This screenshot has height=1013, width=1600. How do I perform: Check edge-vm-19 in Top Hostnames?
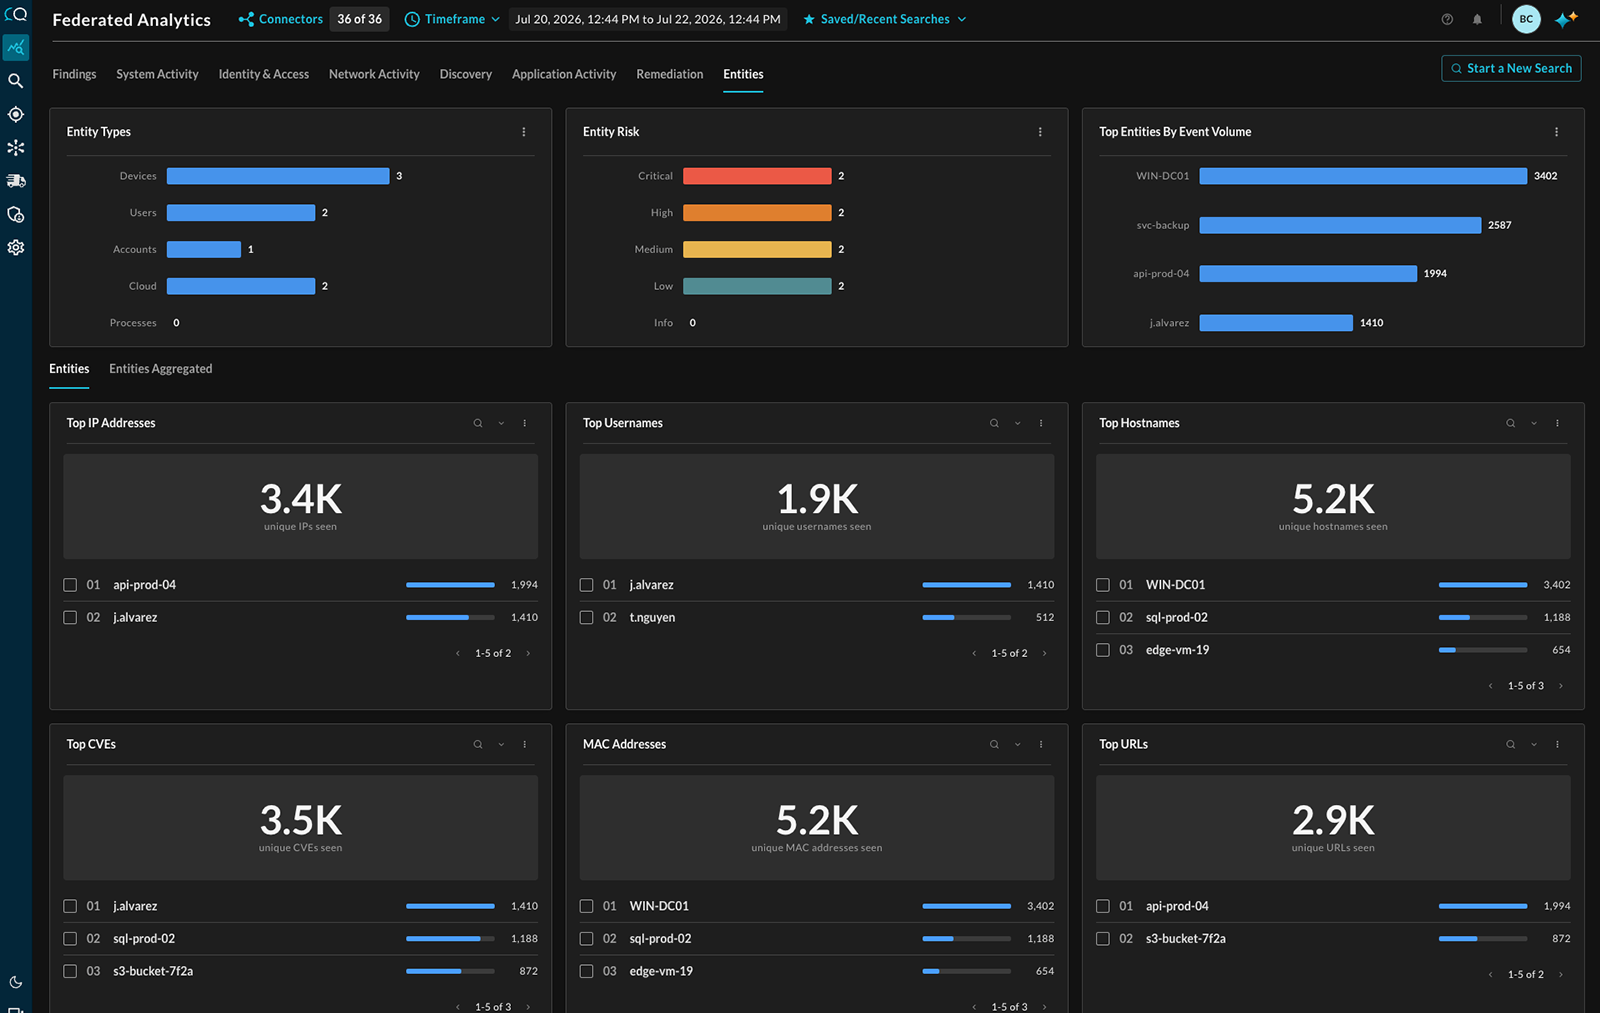[1102, 650]
